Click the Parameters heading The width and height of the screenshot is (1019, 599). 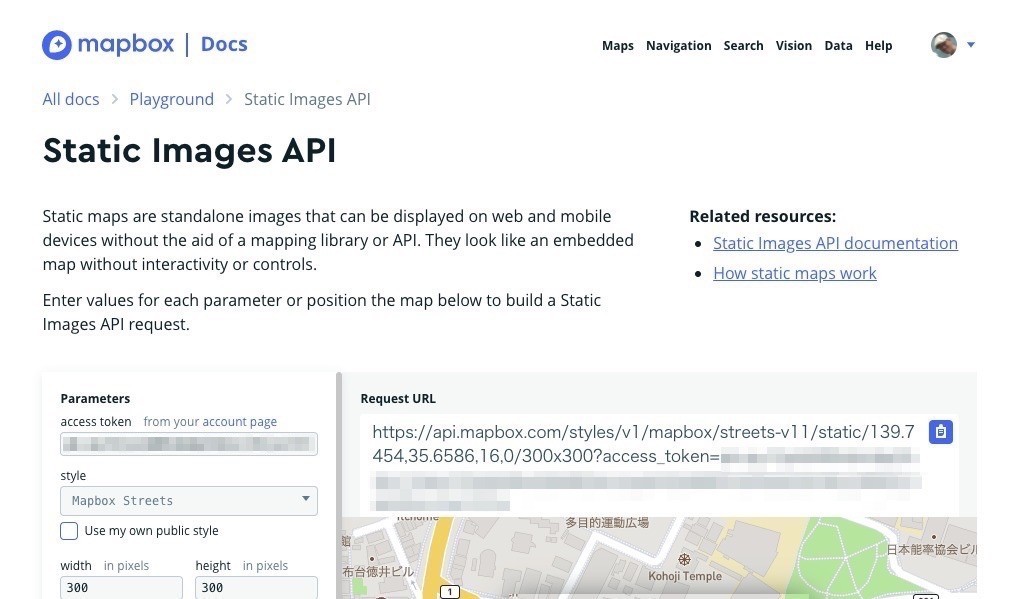point(95,398)
